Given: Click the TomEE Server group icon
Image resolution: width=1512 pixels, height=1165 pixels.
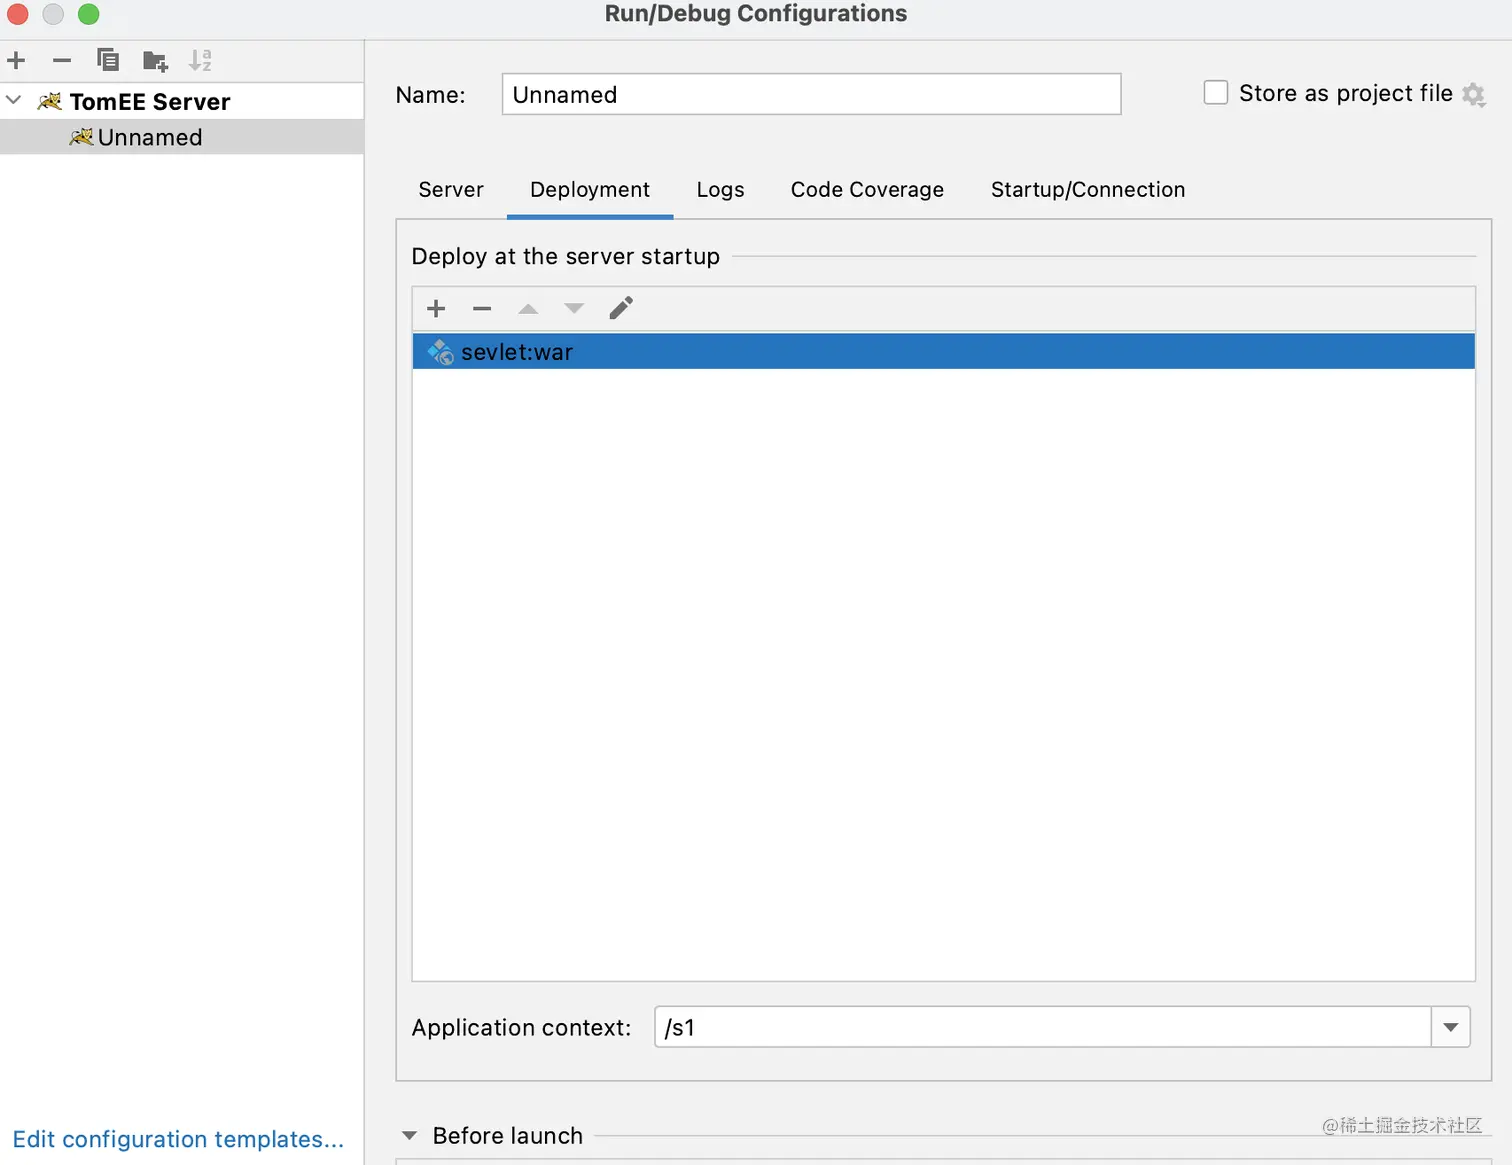Looking at the screenshot, I should [x=50, y=101].
